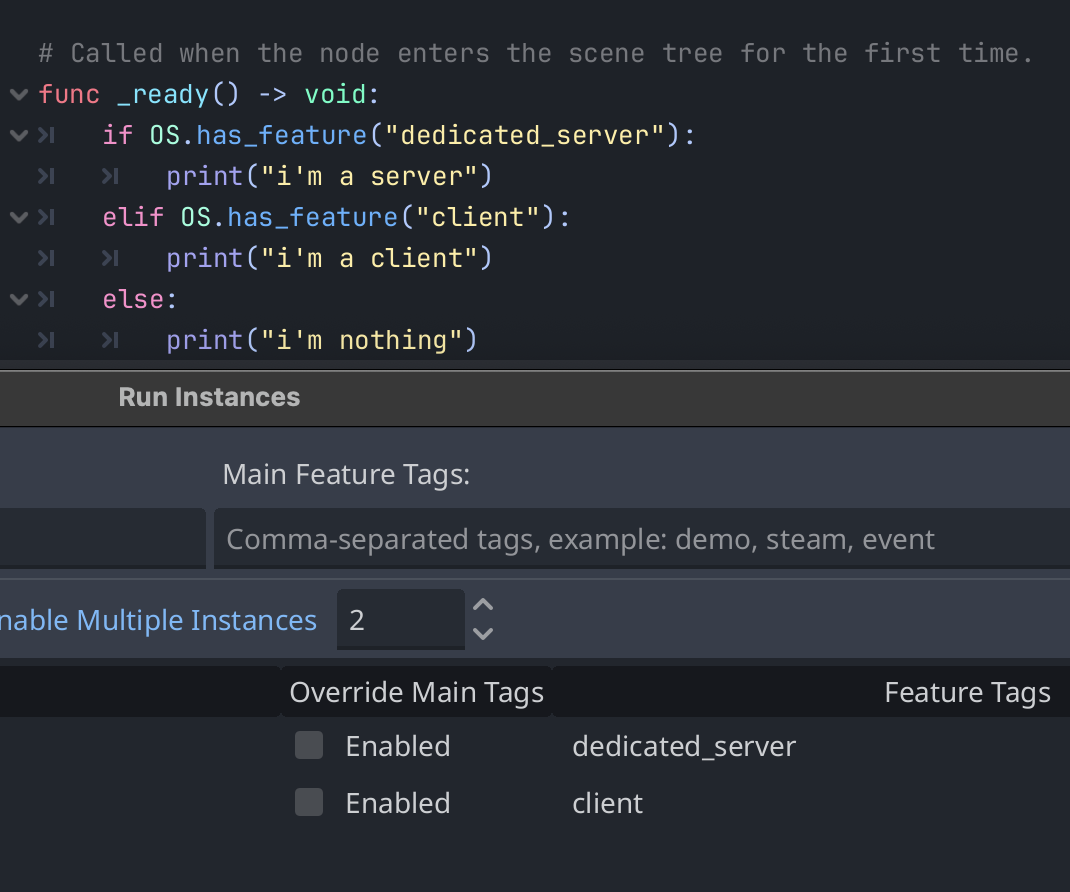Click the Run Instances title bar
This screenshot has width=1070, height=892.
pos(209,397)
